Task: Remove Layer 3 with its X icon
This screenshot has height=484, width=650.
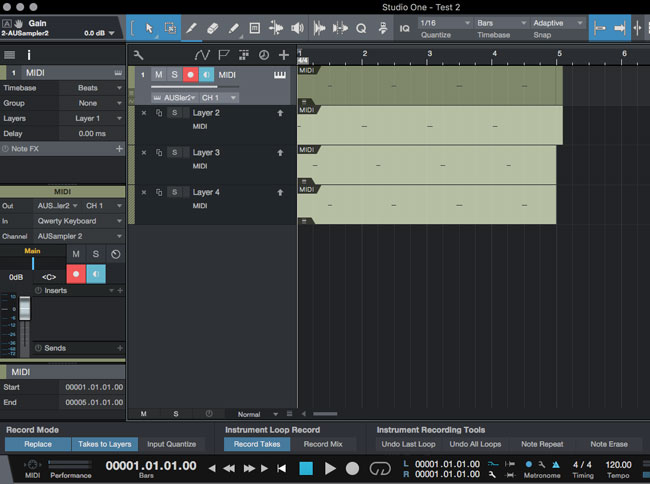Action: 144,153
